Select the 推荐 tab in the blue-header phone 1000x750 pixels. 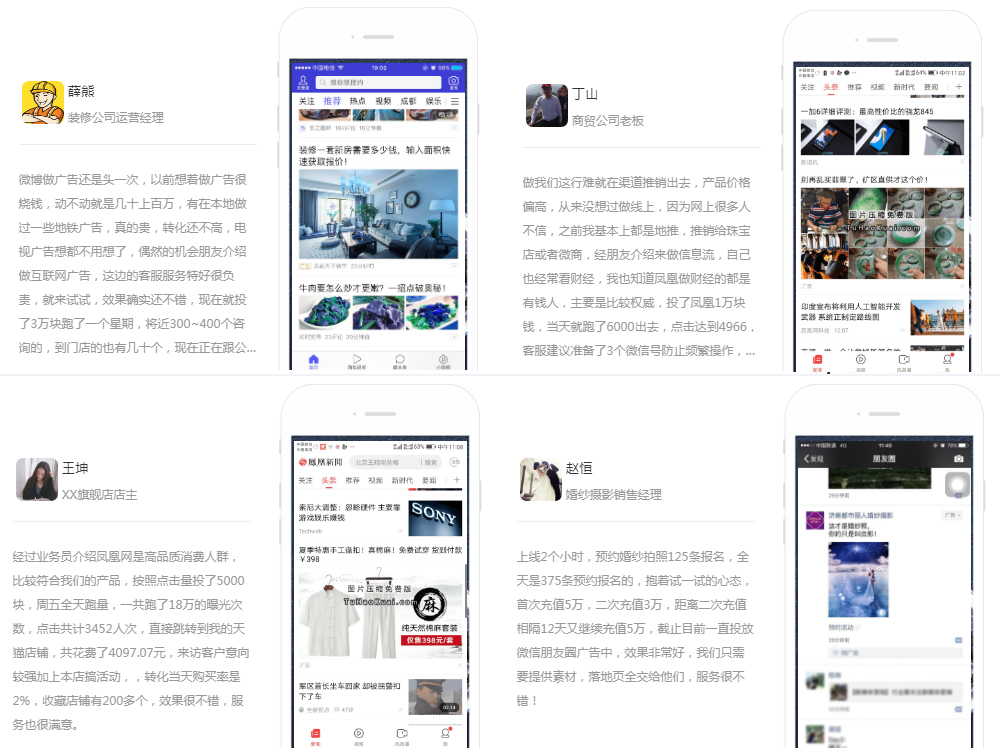pyautogui.click(x=332, y=101)
